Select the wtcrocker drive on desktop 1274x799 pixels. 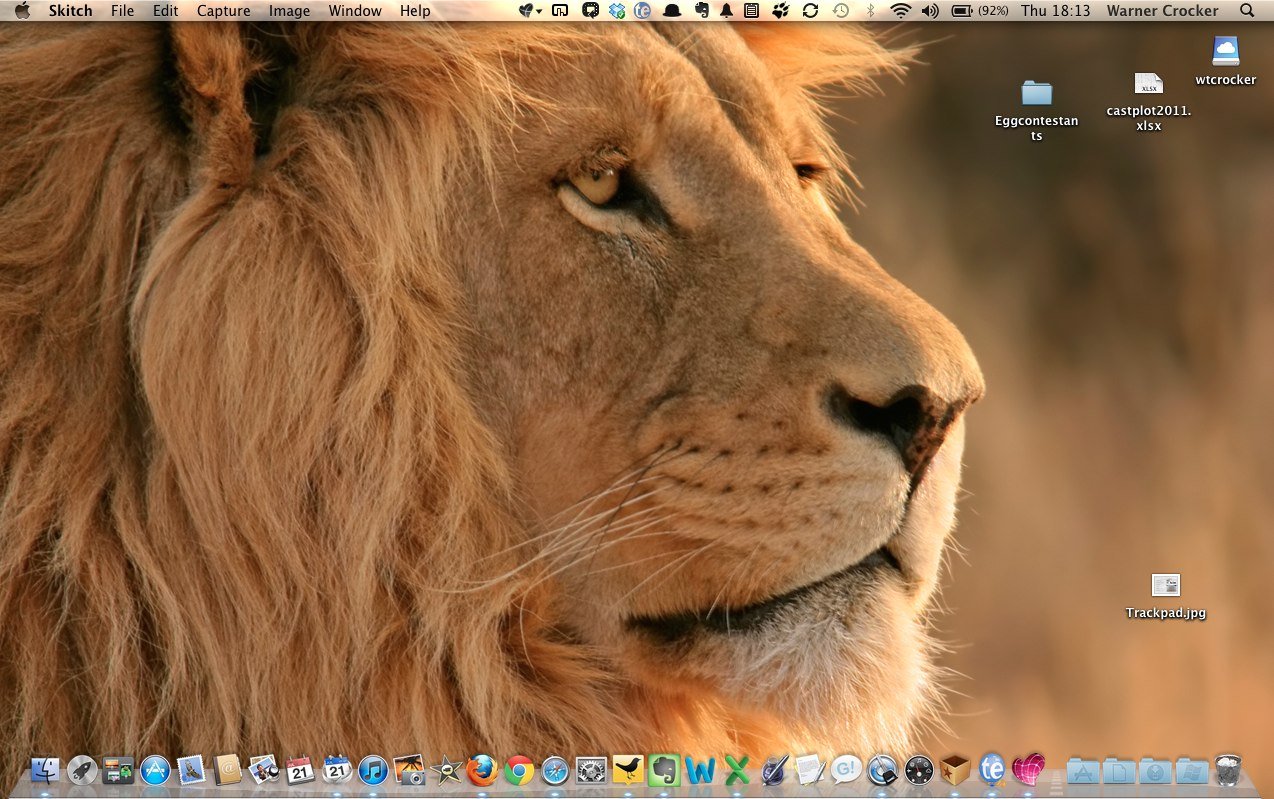[1226, 61]
